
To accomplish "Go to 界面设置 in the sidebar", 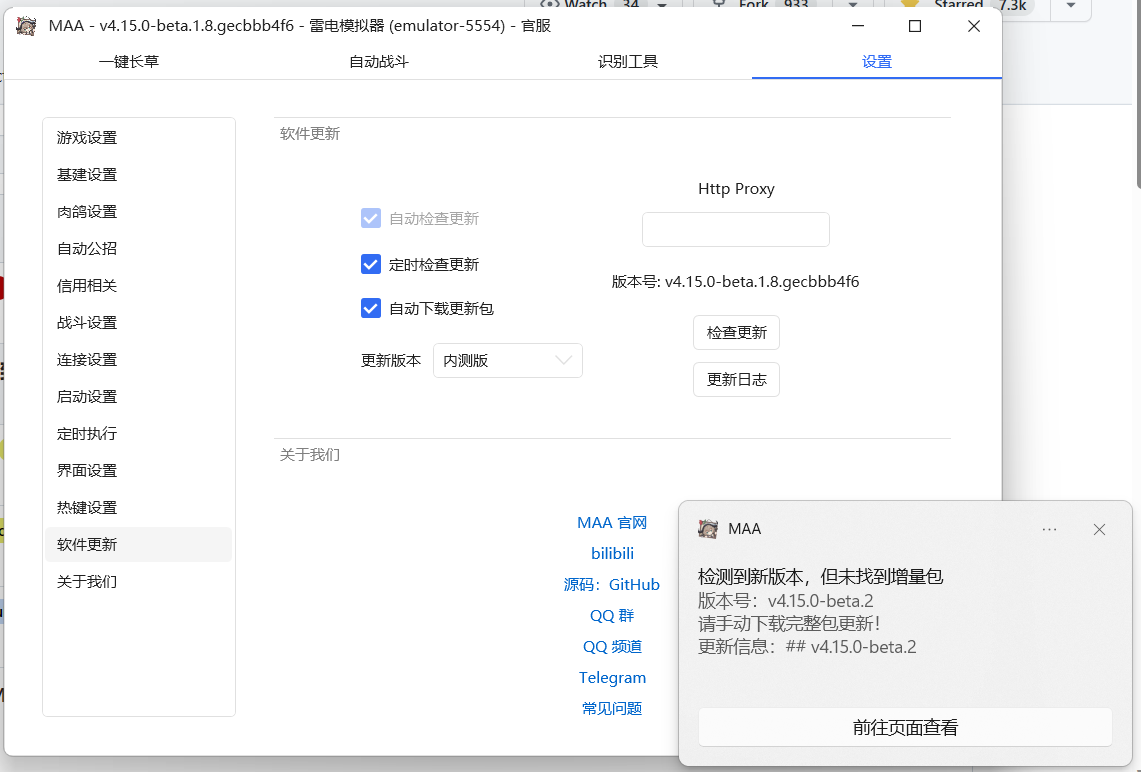I will (x=138, y=471).
